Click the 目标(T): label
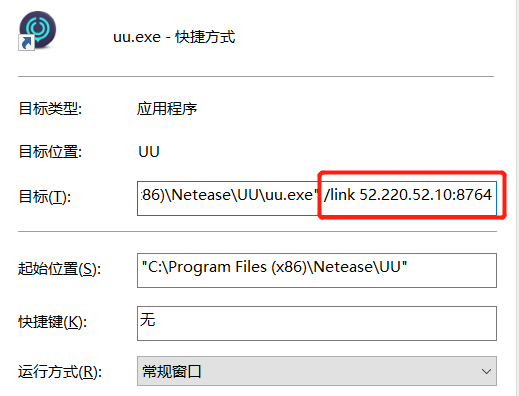This screenshot has width=519, height=396. pos(45,196)
